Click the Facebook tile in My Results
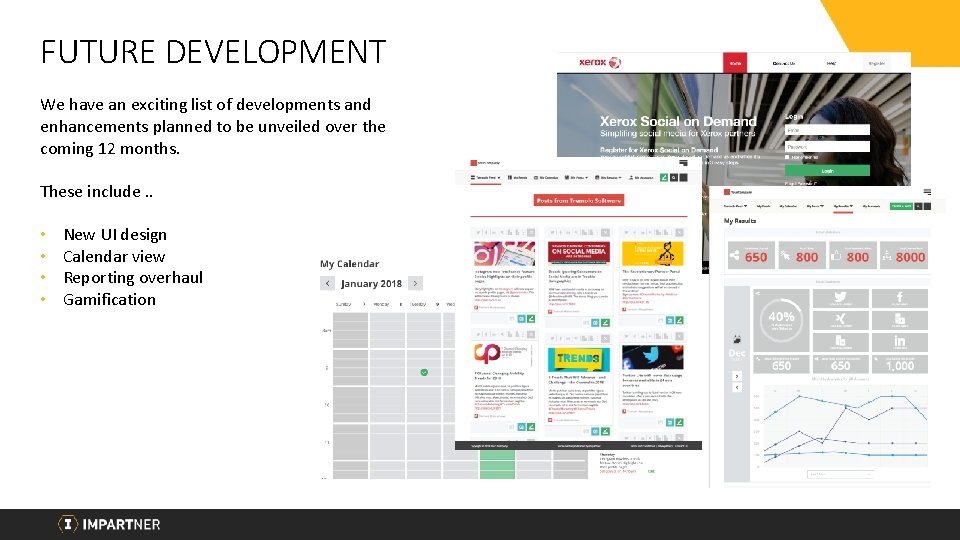This screenshot has width=960, height=540. (899, 298)
